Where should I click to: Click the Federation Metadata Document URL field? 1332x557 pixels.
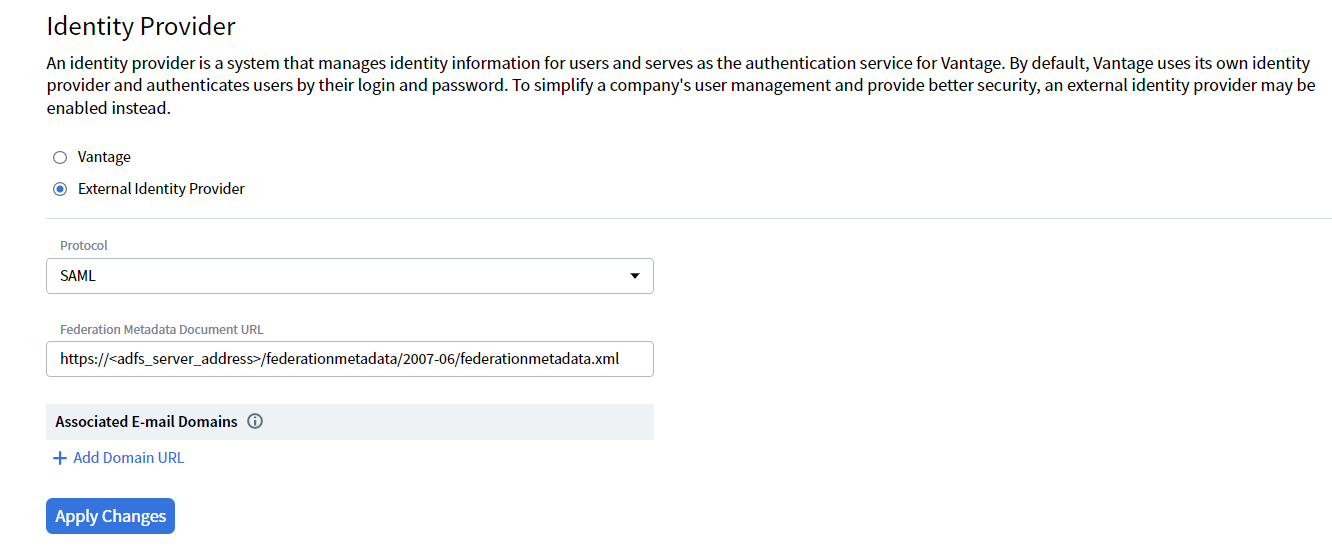[350, 359]
